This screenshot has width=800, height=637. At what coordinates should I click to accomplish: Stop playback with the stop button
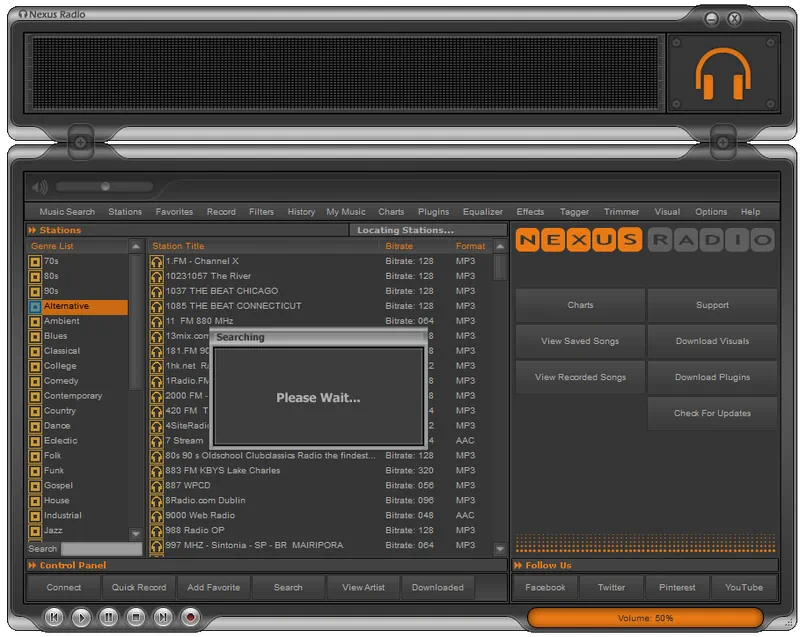click(136, 617)
